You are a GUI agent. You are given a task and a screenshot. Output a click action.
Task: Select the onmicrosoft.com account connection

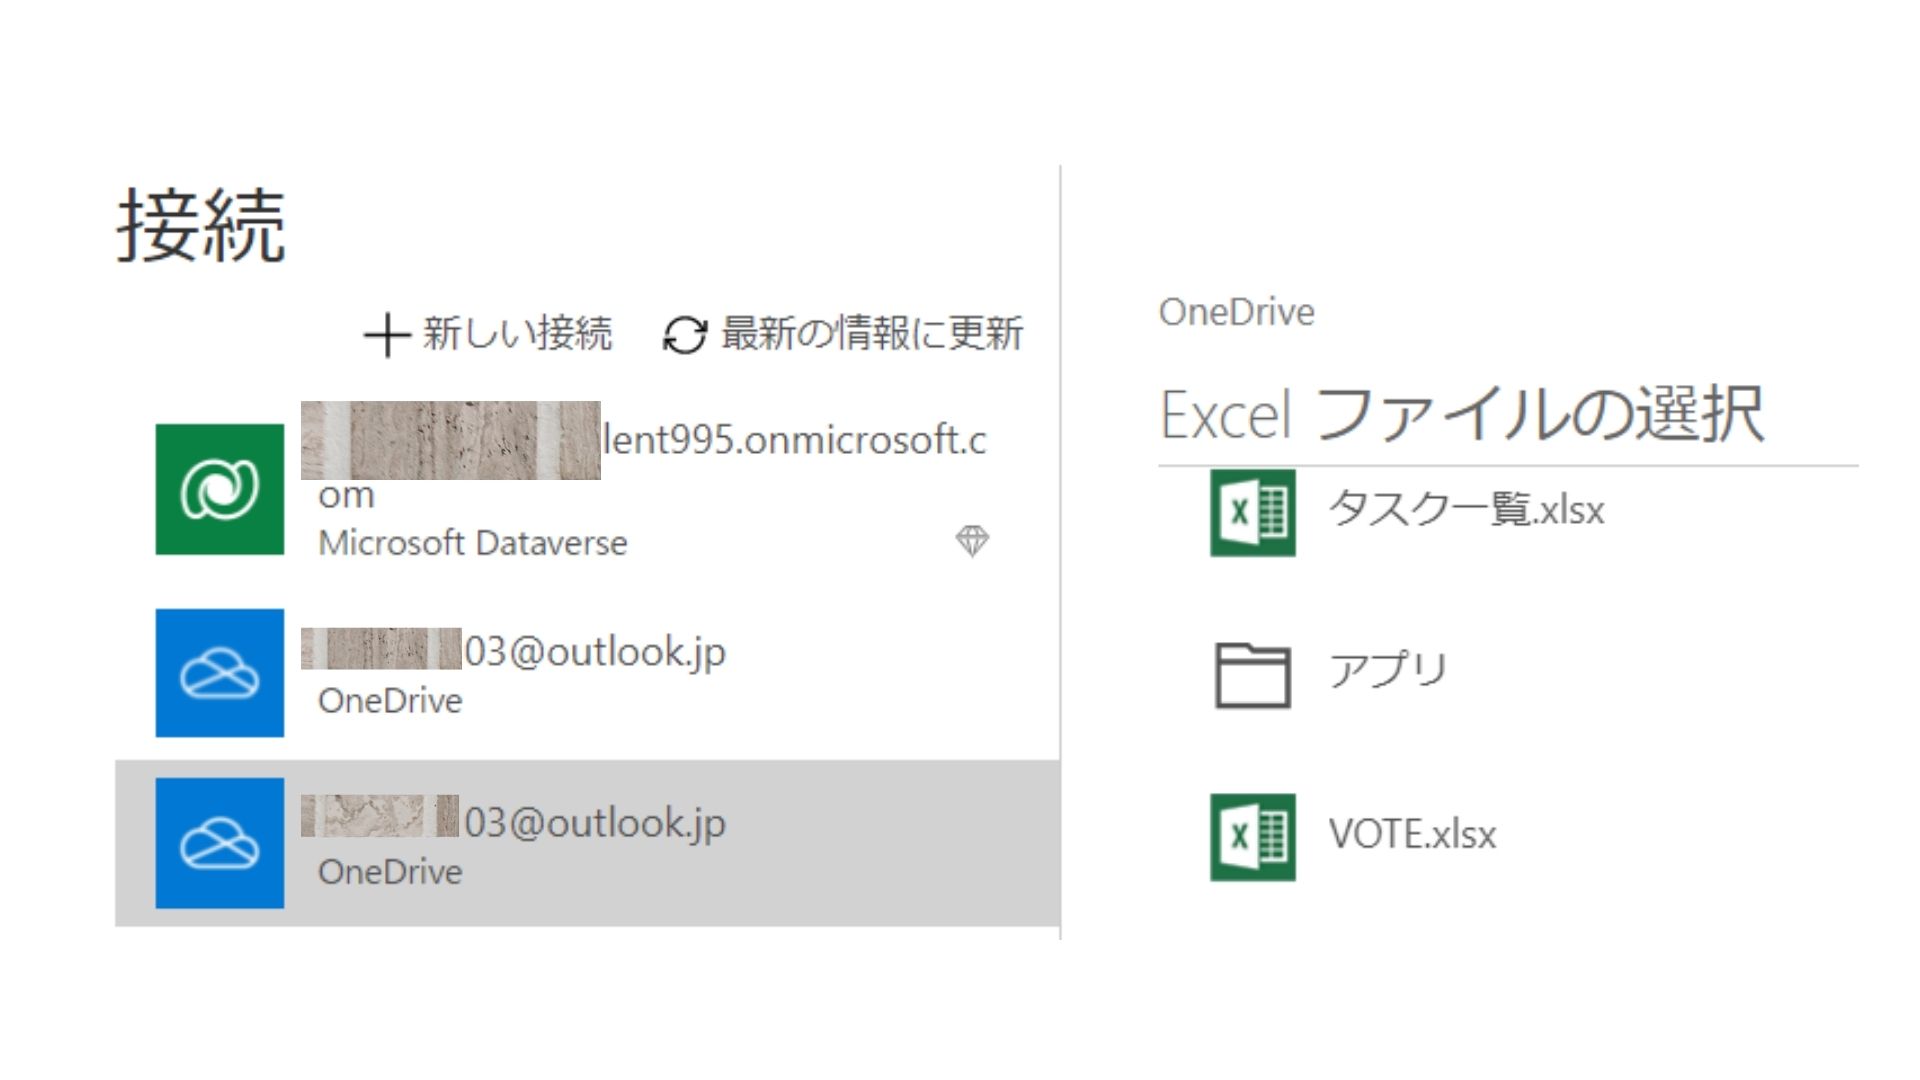click(x=794, y=440)
